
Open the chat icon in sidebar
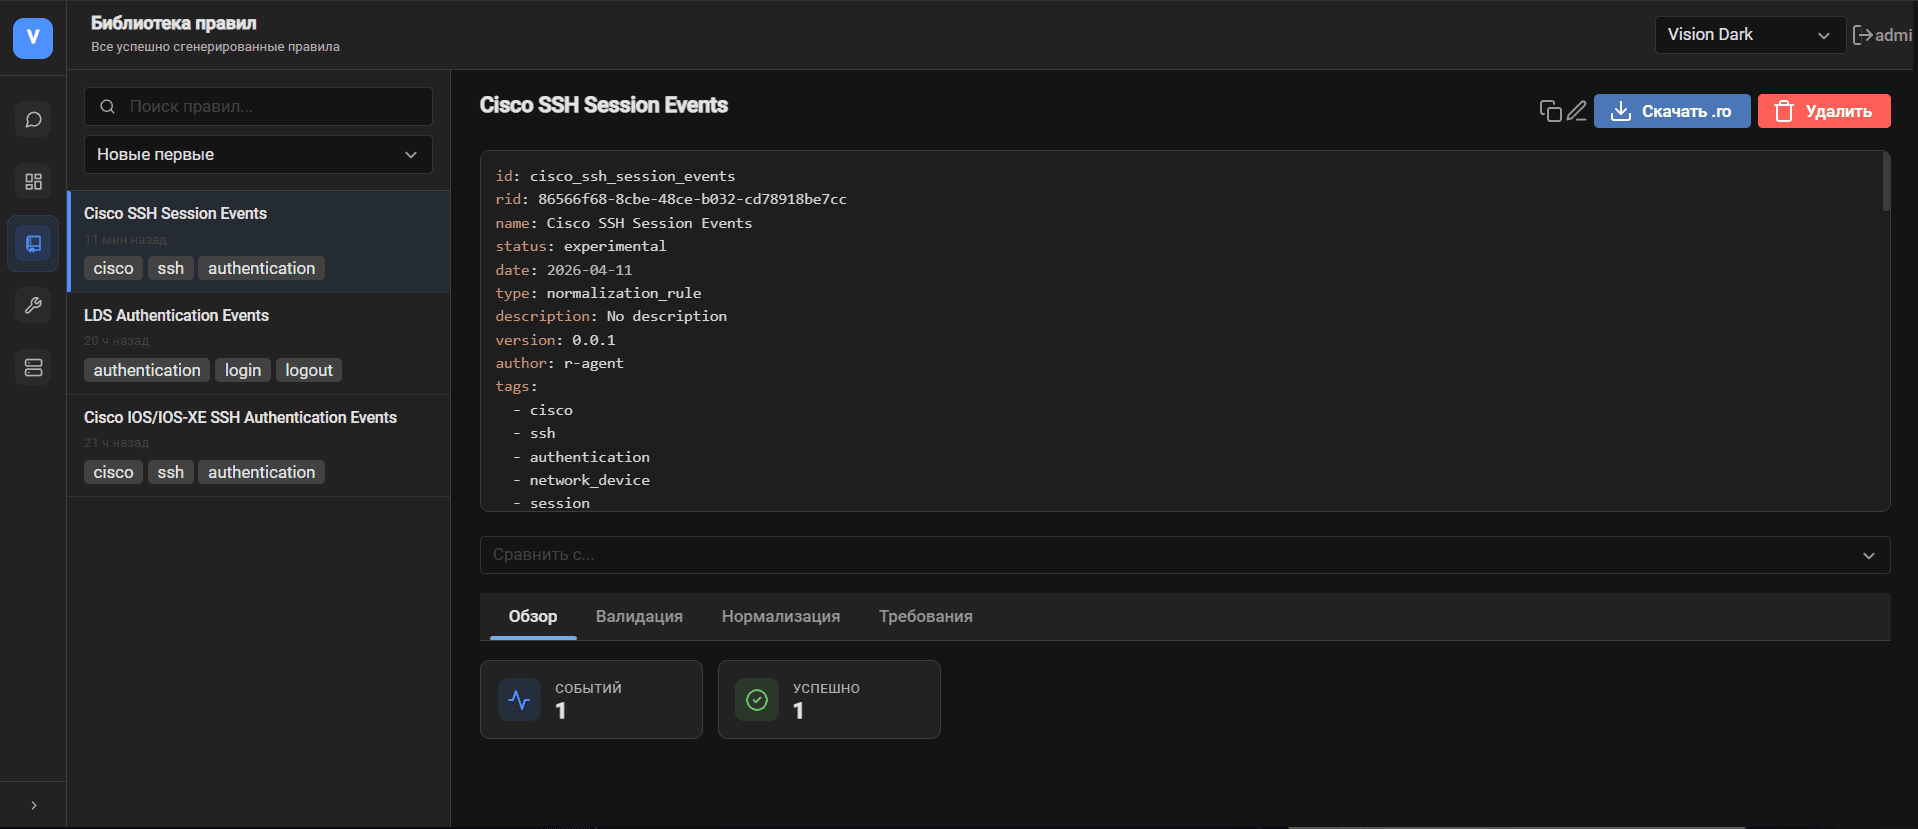[33, 120]
